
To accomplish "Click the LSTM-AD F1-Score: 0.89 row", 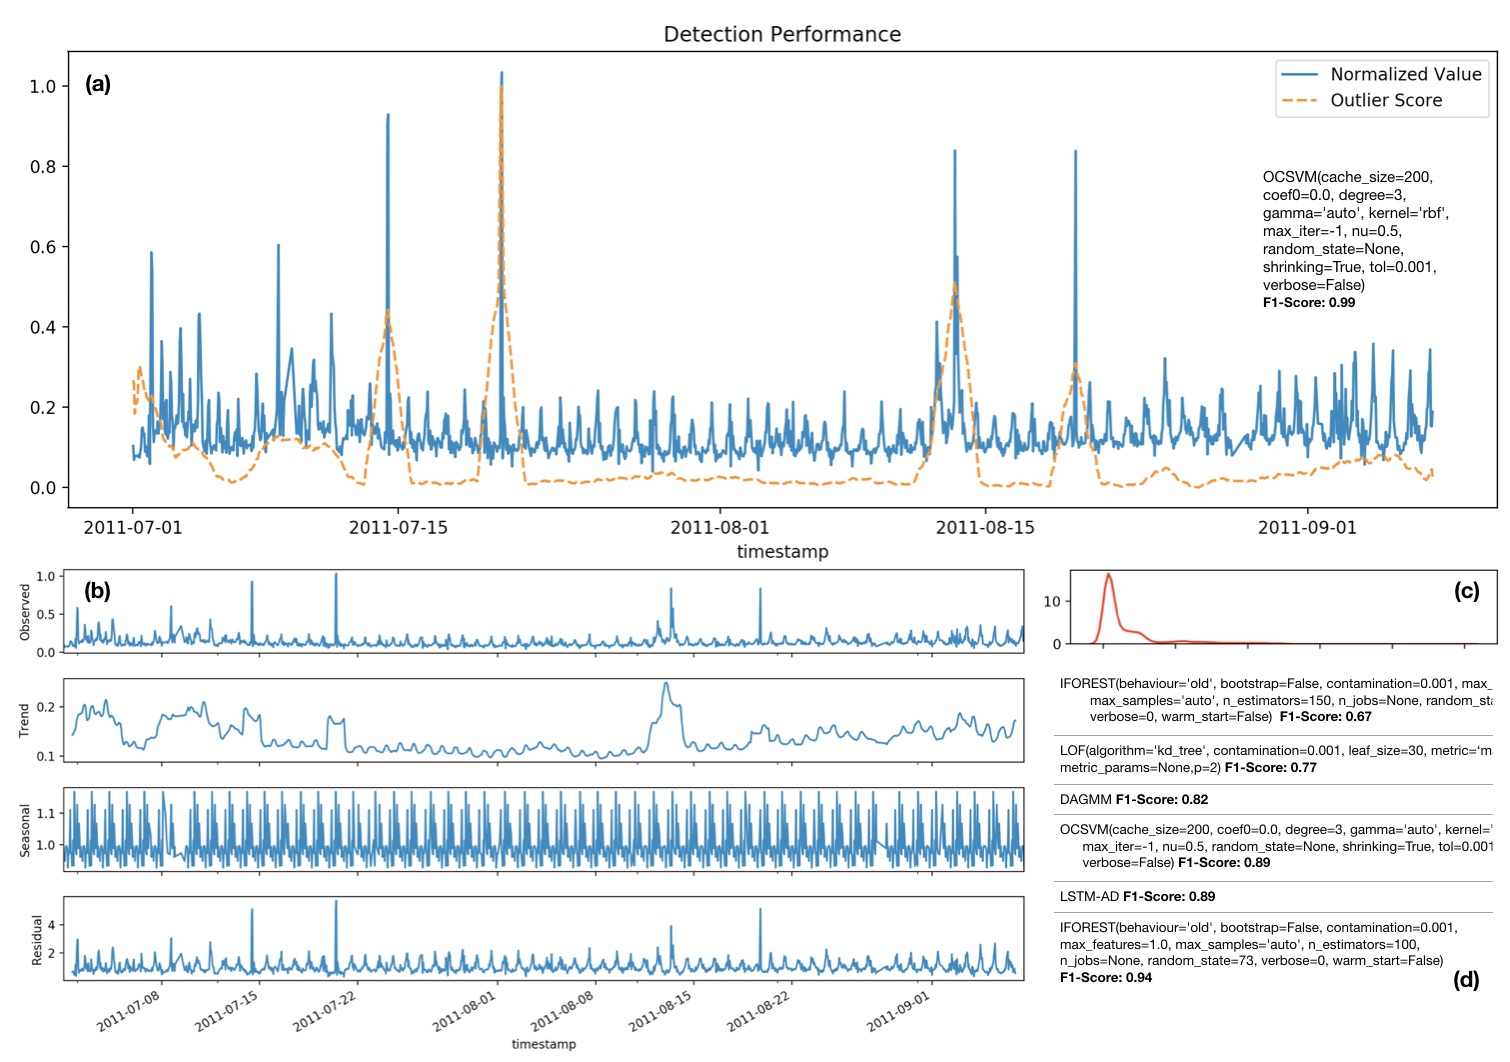I will pos(1138,897).
